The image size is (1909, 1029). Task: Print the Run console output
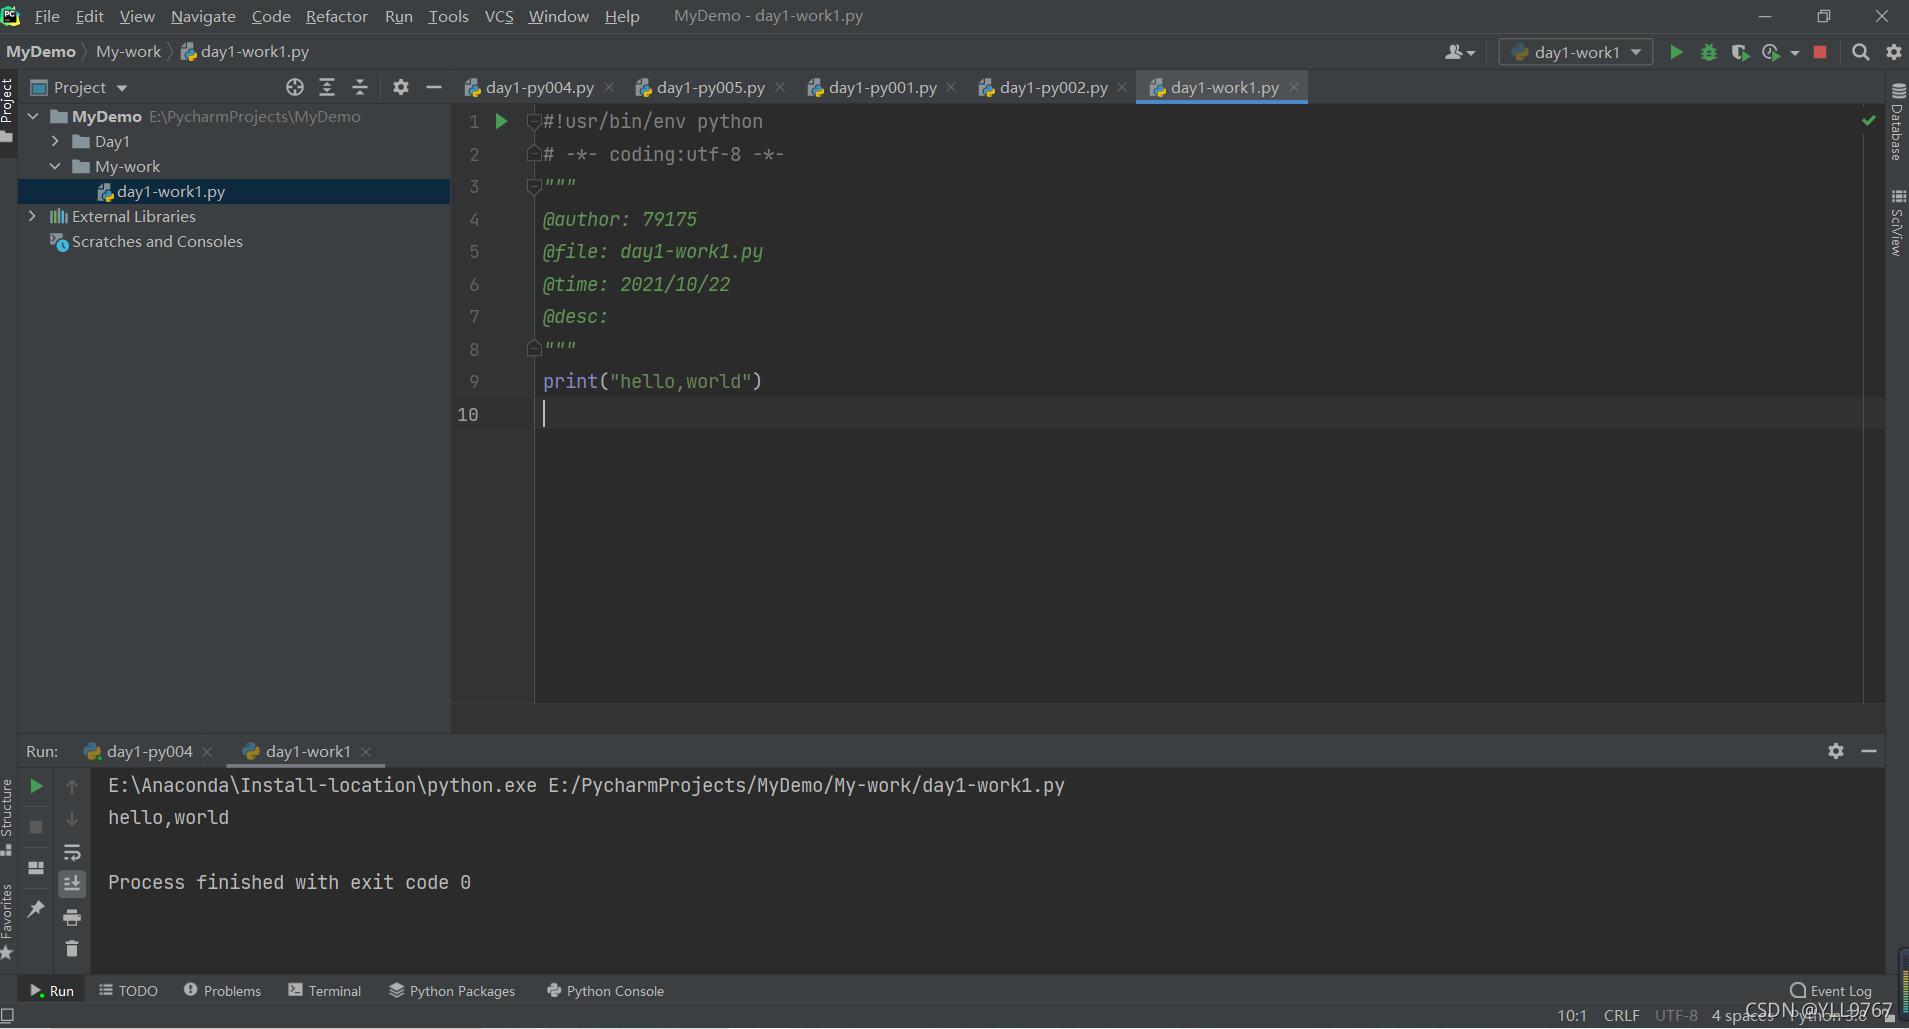[72, 917]
